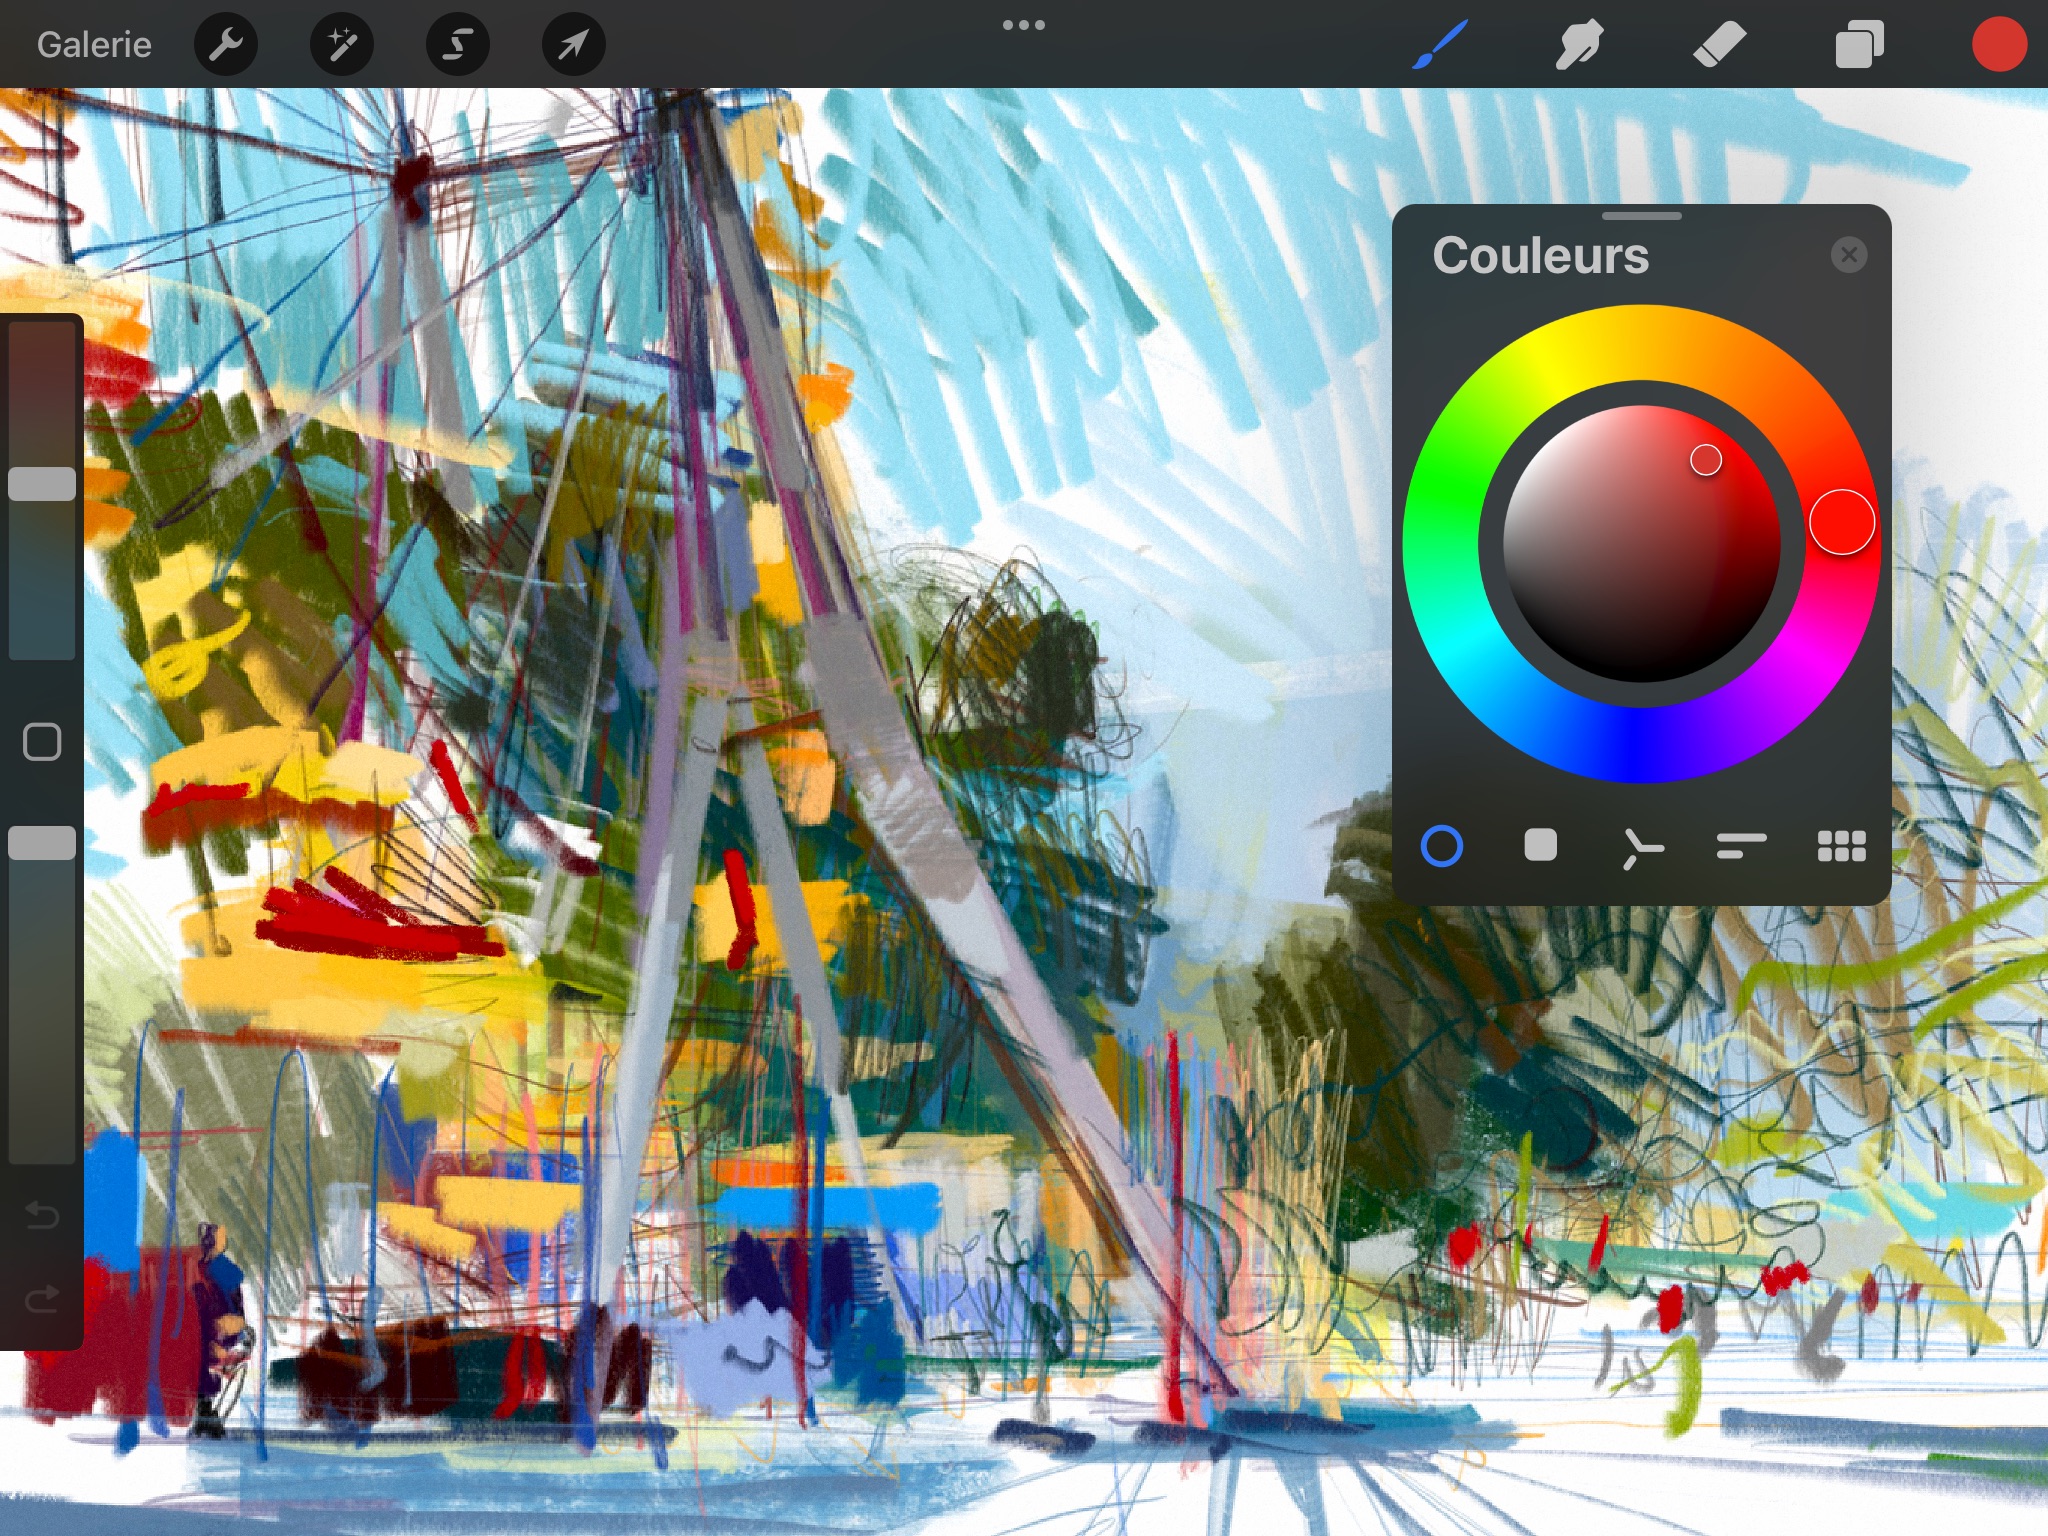The height and width of the screenshot is (1536, 2048).
Task: Switch to the Value sliders tab
Action: (1741, 846)
